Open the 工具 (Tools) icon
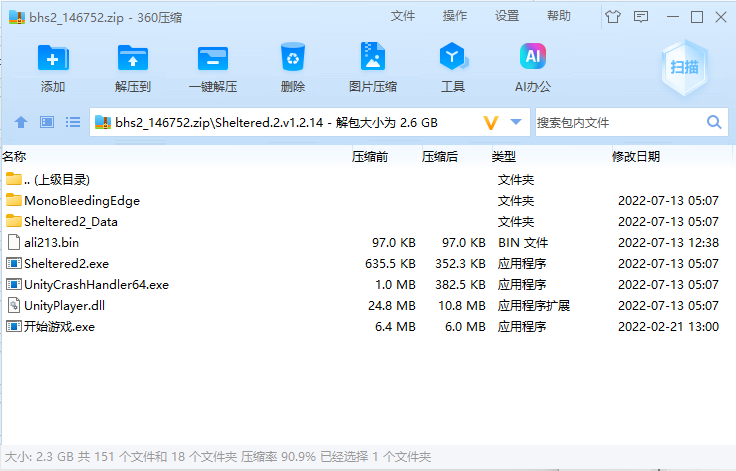736x471 pixels. [453, 57]
